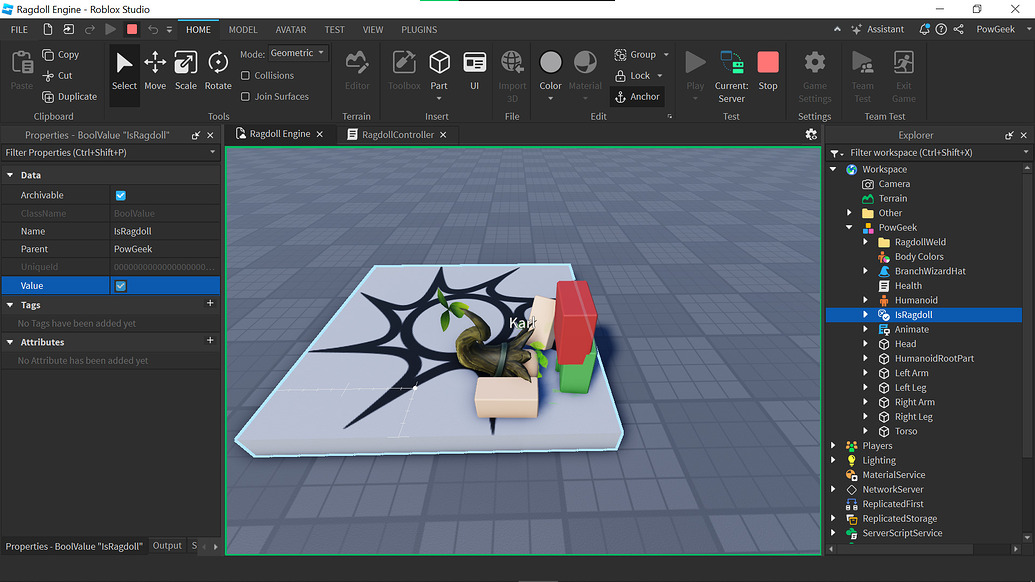Collapse the Workspace tree node
Viewport: 1035px width, 582px height.
pyautogui.click(x=834, y=169)
